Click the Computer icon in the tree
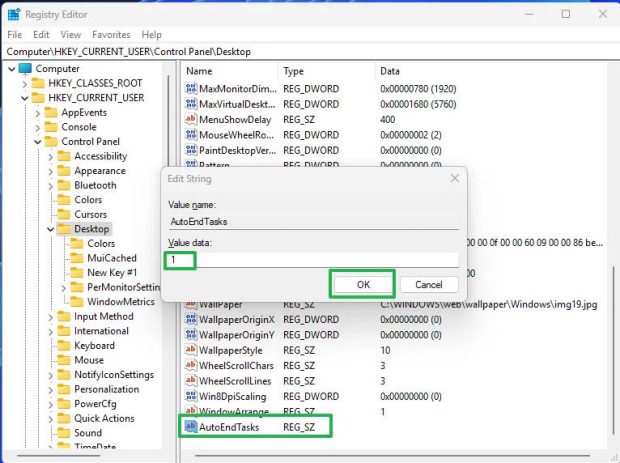 click(x=25, y=69)
